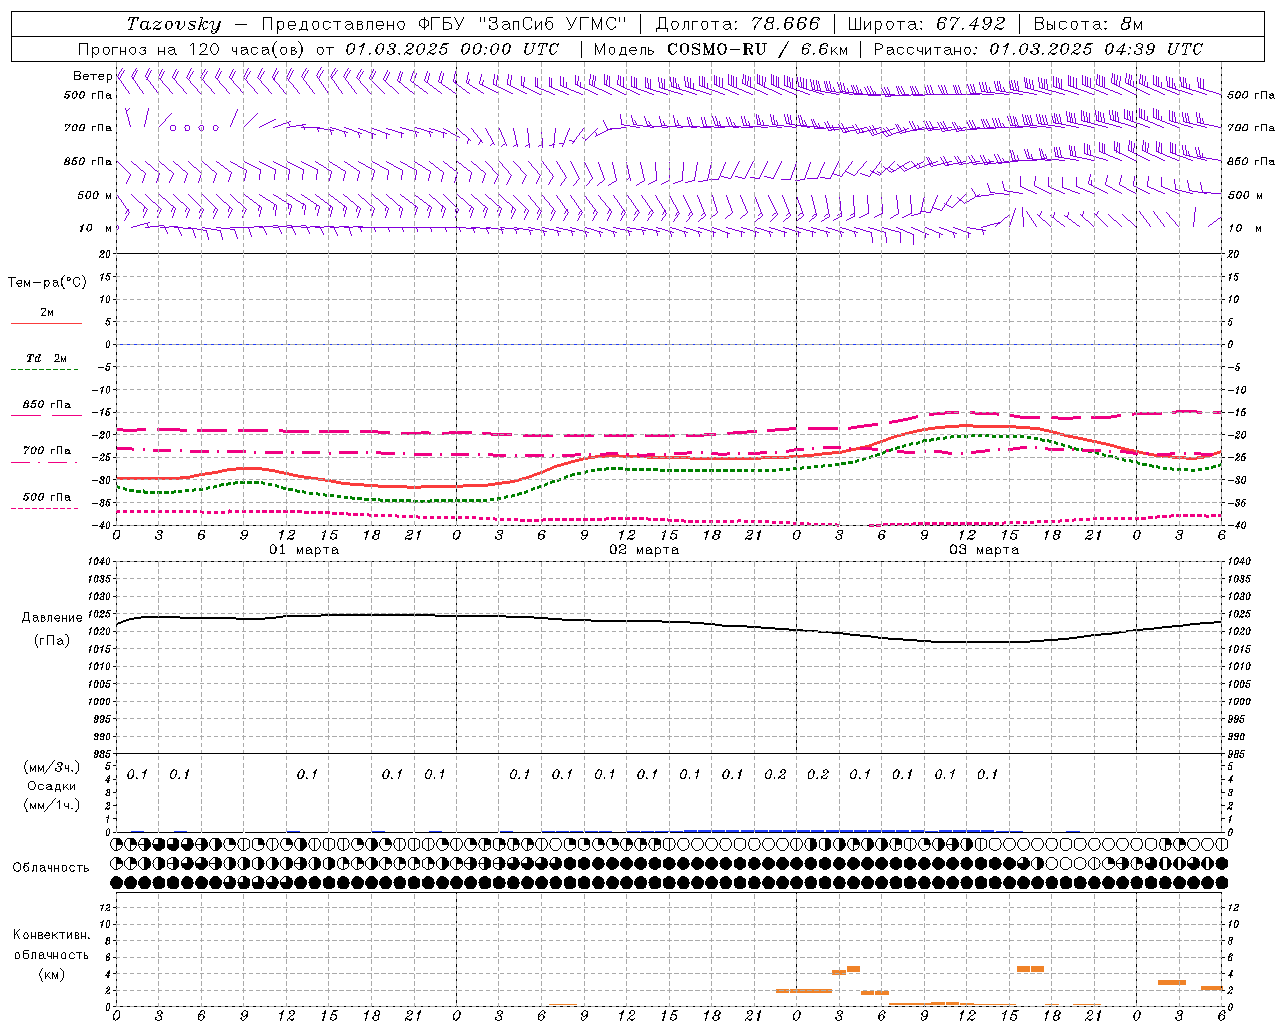Screen dimensions: 1280x1024
Task: Click the computed time "Рассчитано: 01.03.2025 04:39 UTC"
Action: click(1038, 49)
